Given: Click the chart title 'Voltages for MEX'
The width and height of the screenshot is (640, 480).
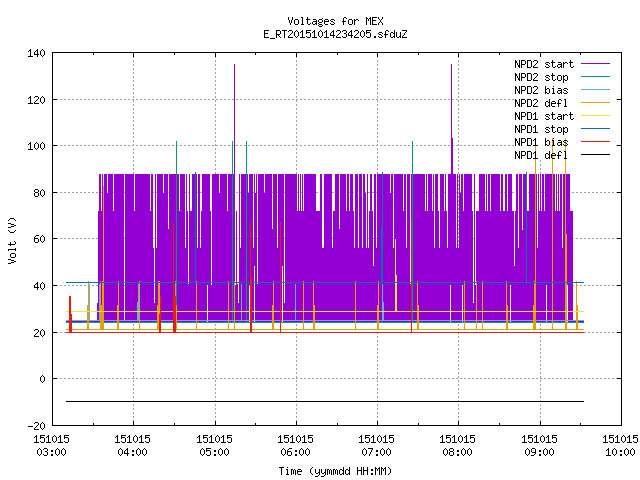Looking at the screenshot, I should click(335, 21).
